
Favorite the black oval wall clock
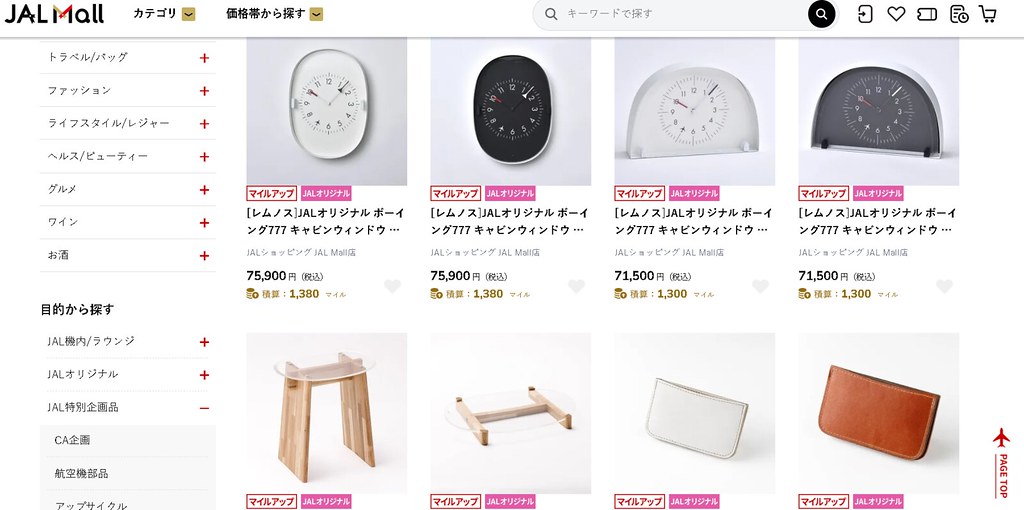(x=576, y=286)
